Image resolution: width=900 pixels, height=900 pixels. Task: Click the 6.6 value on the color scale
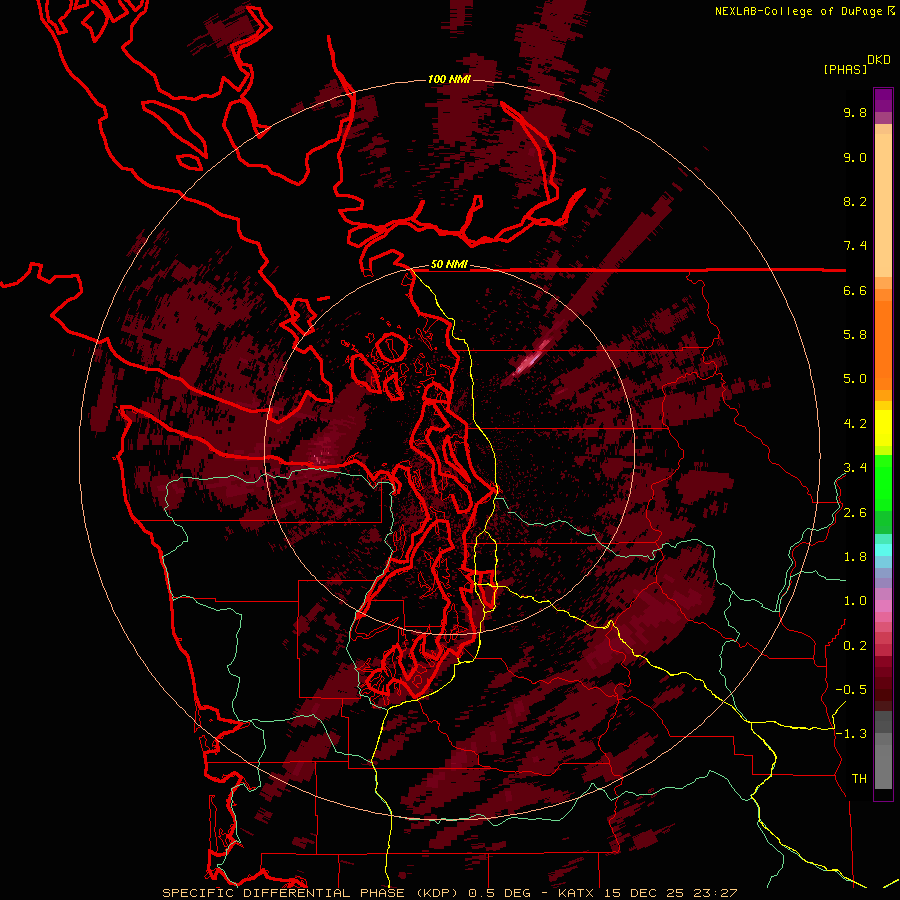tap(855, 290)
